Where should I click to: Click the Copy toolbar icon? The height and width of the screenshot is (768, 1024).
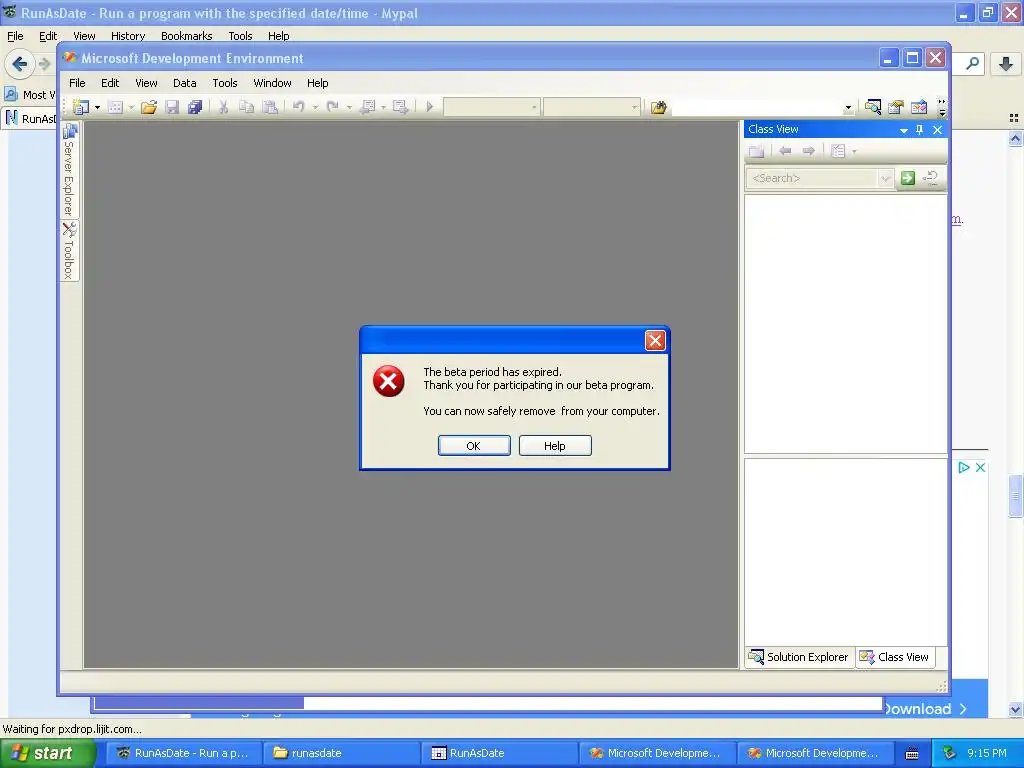(246, 107)
